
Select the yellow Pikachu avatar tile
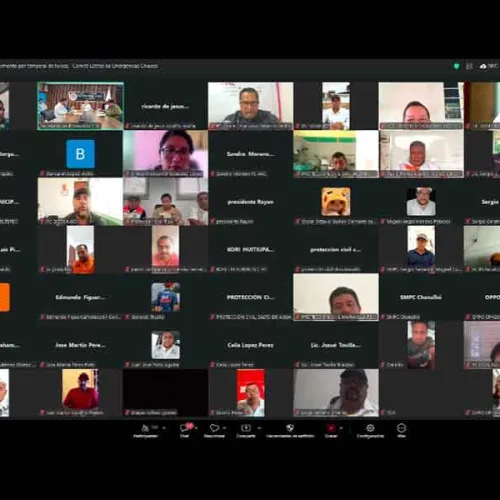point(336,202)
